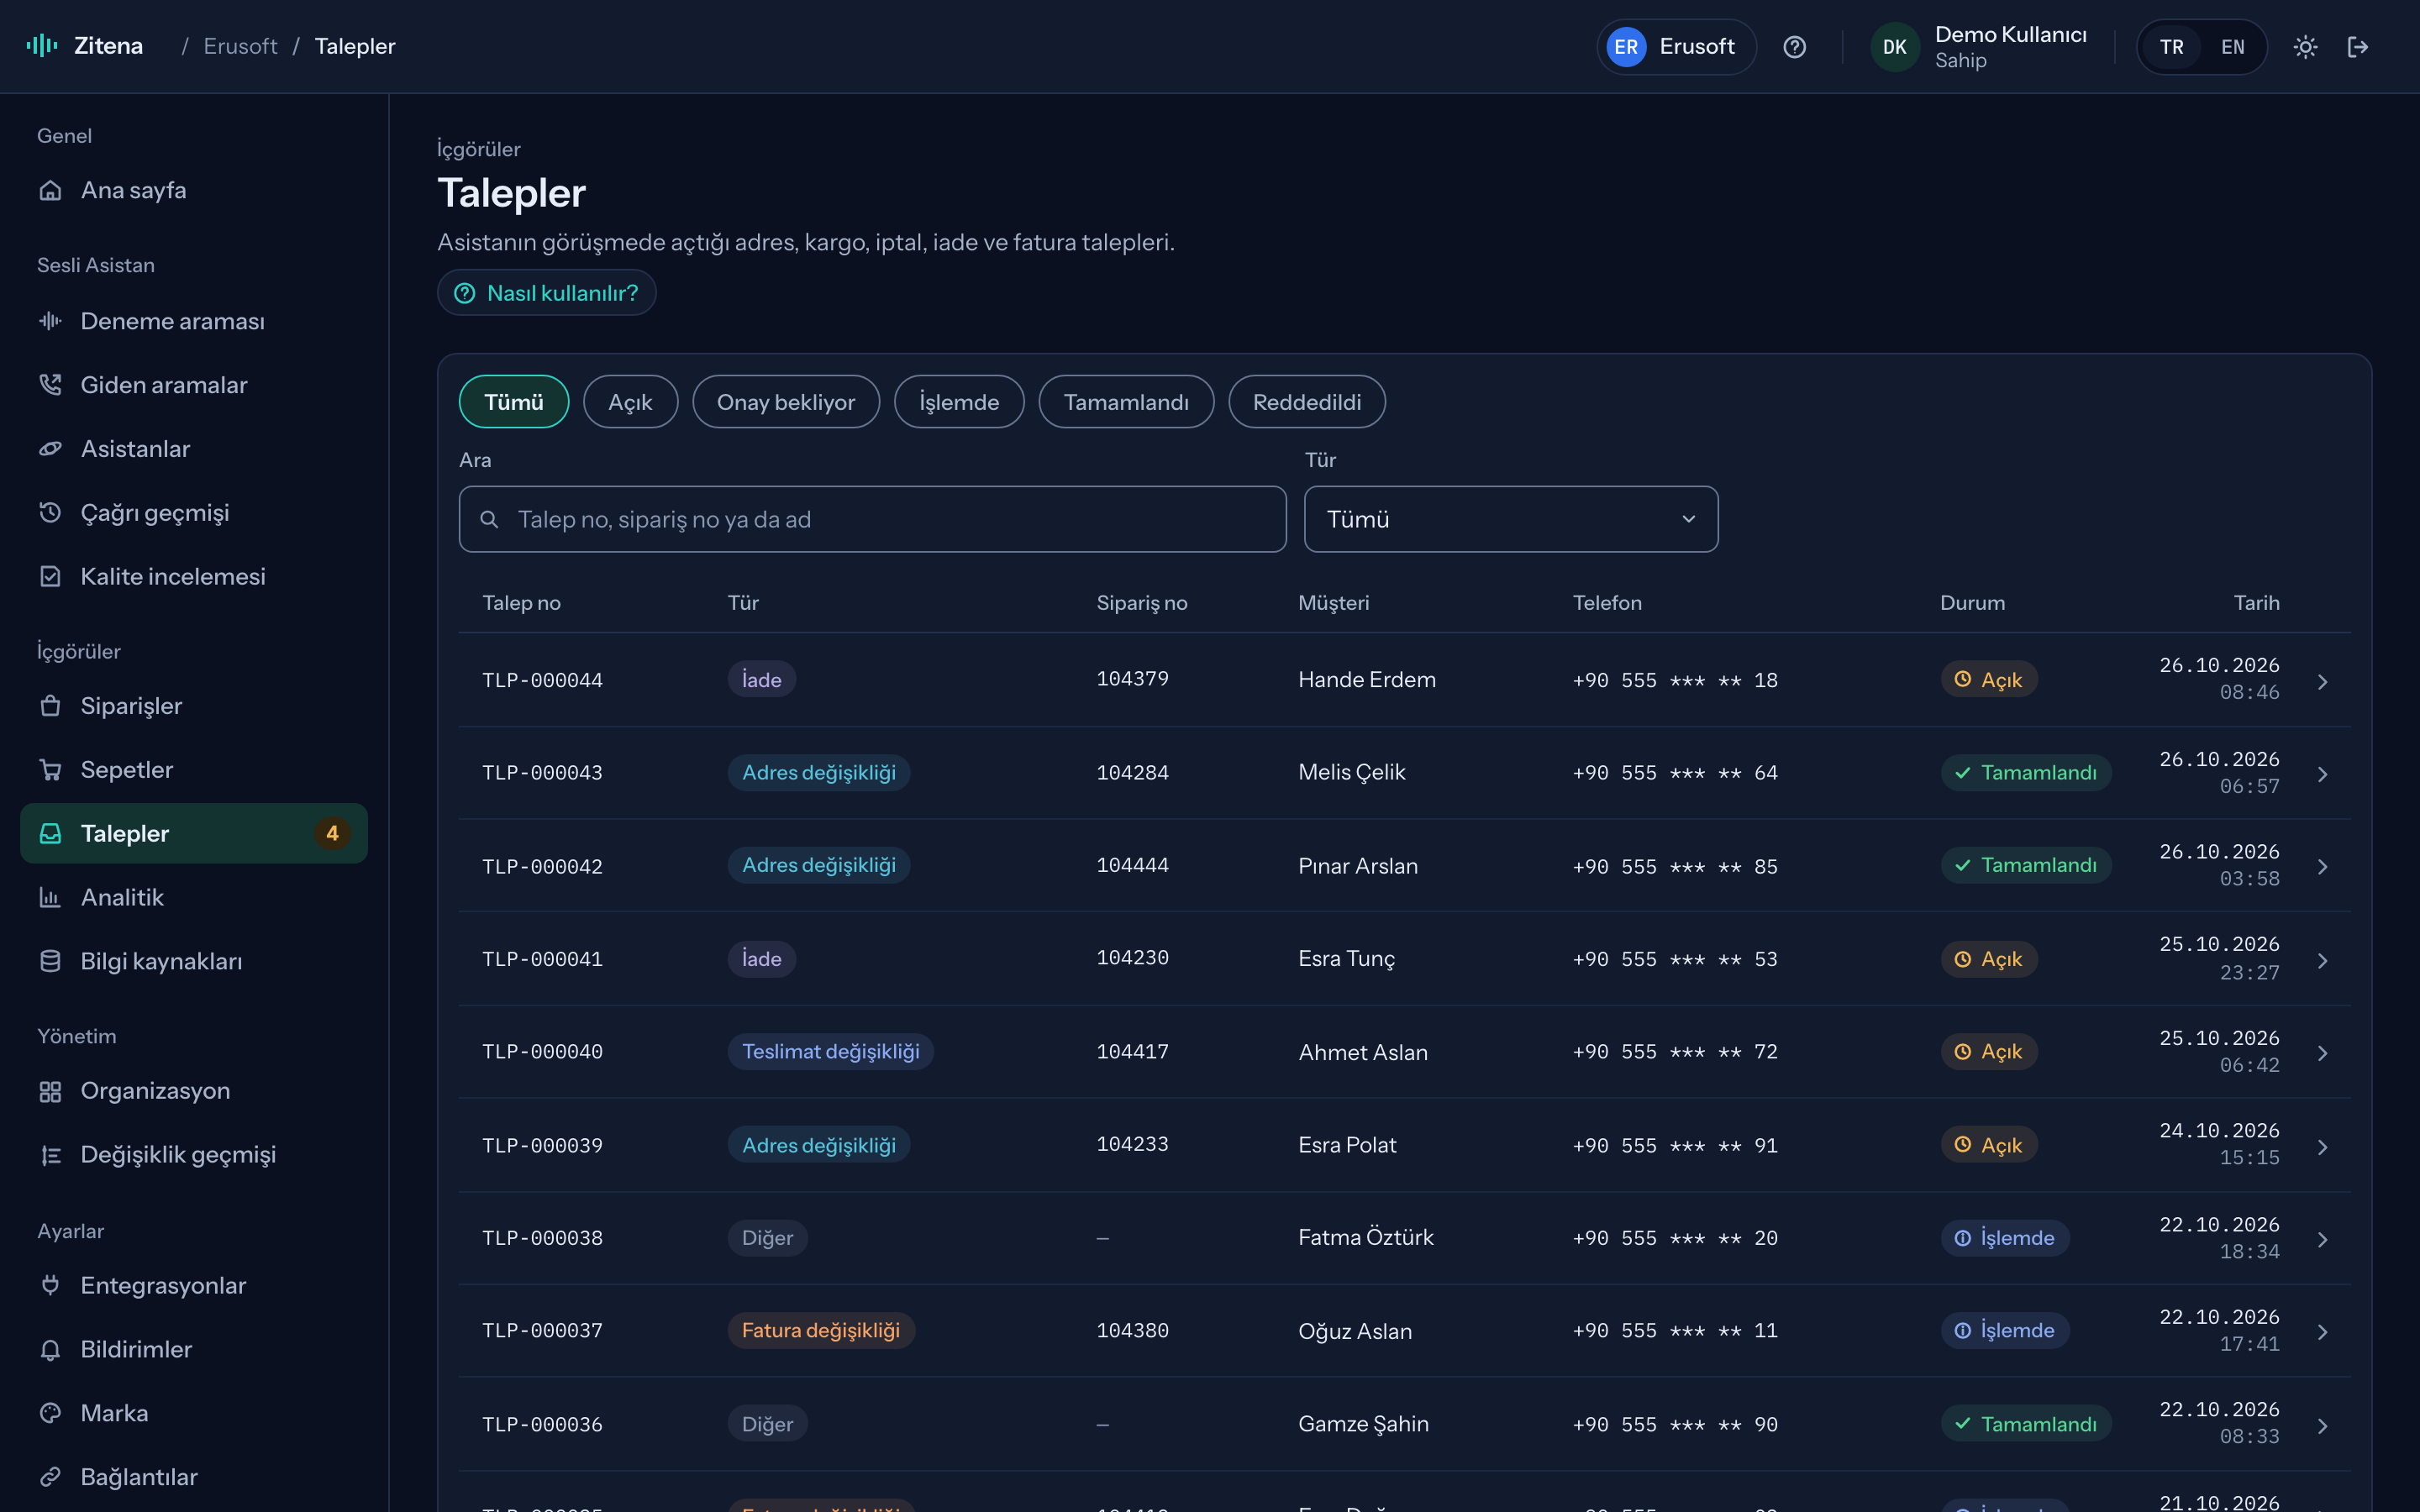Click the Nasıl kullanılır? help button
This screenshot has width=2420, height=1512.
[546, 293]
